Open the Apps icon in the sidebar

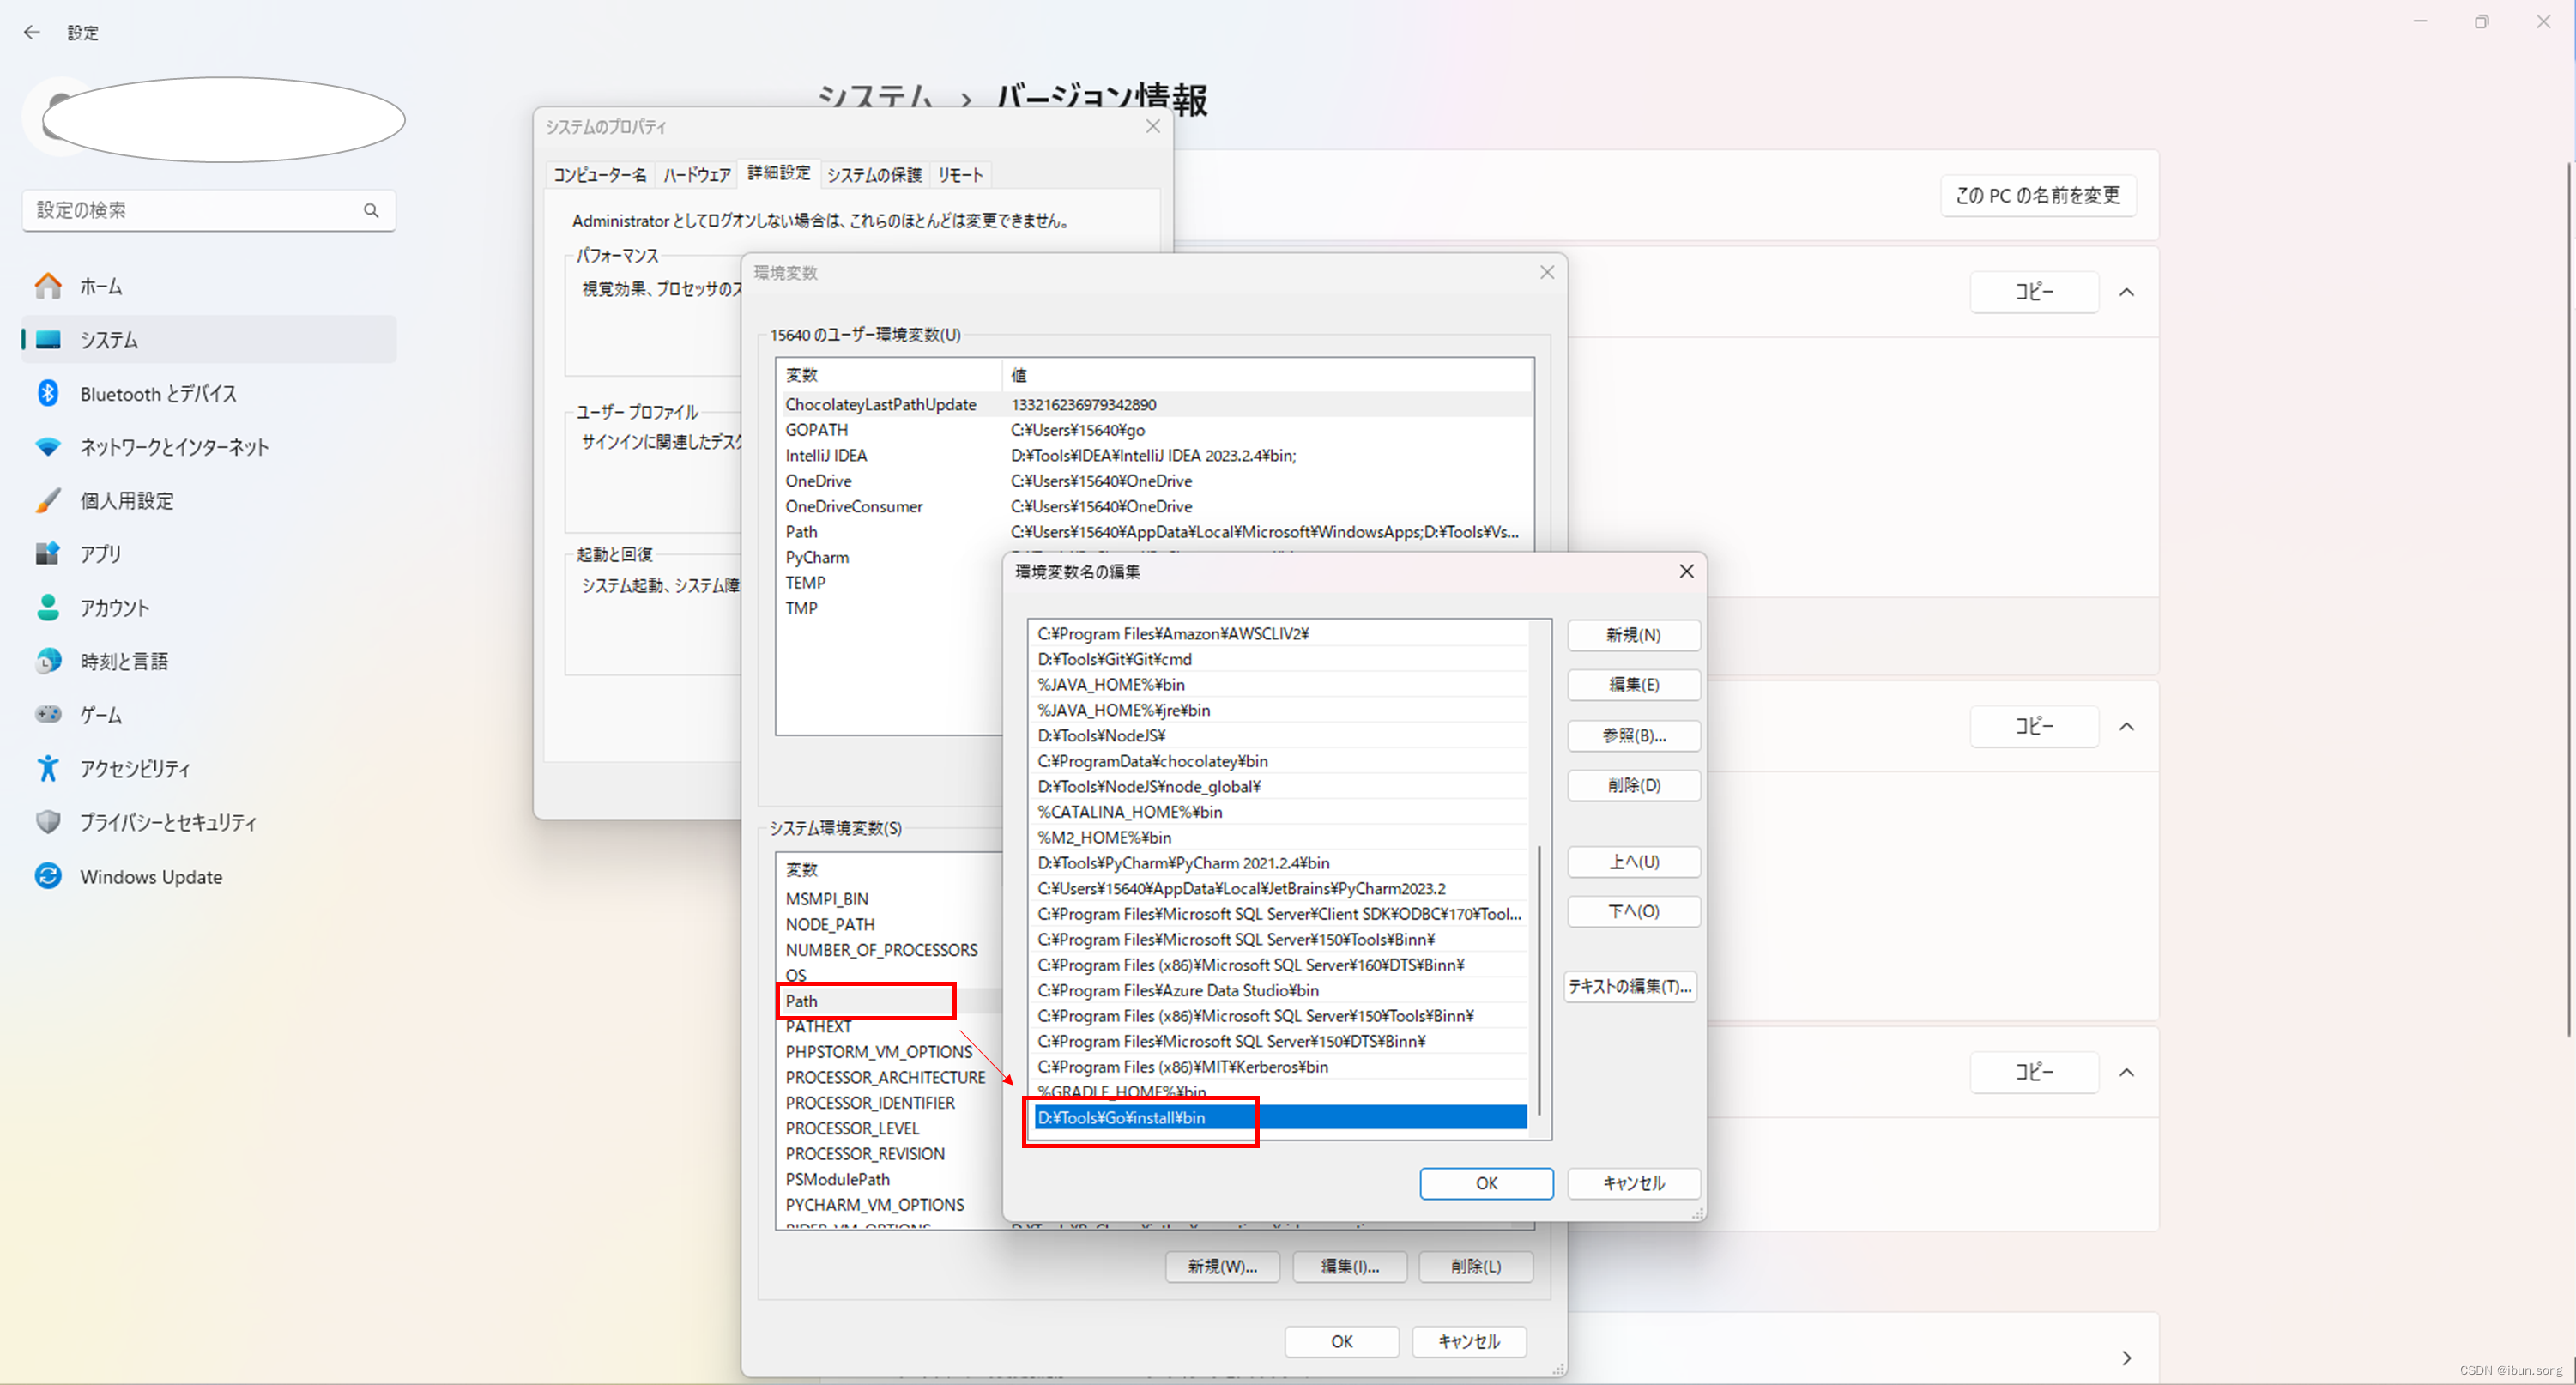pos(48,554)
